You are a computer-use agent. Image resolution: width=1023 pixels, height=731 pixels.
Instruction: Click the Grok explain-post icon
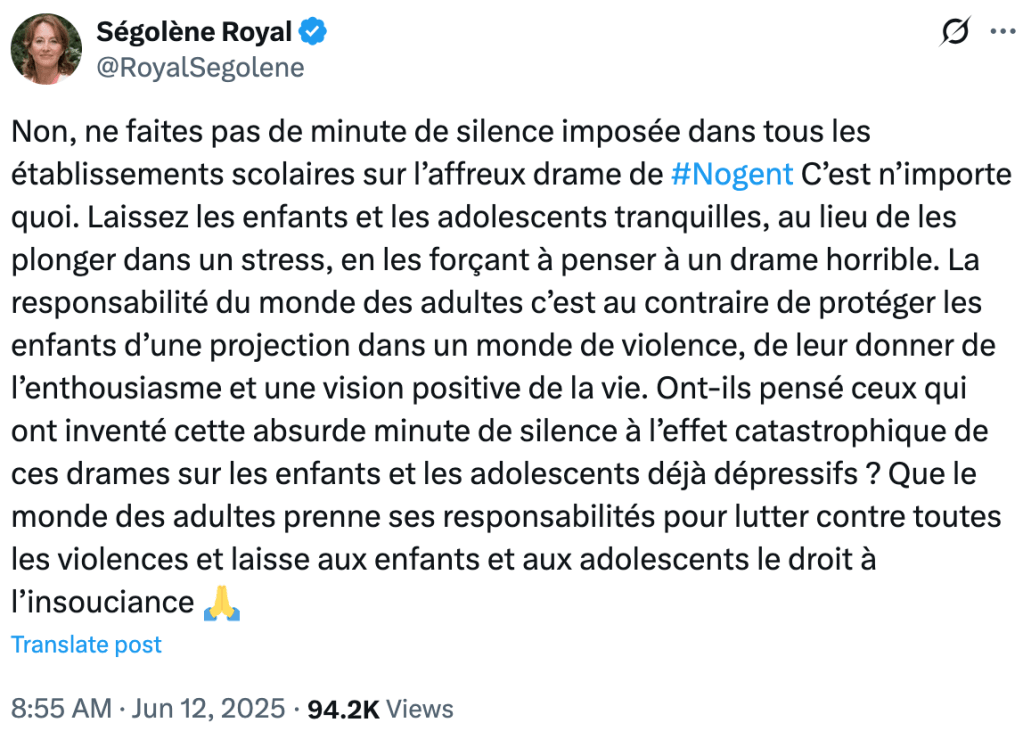[955, 33]
